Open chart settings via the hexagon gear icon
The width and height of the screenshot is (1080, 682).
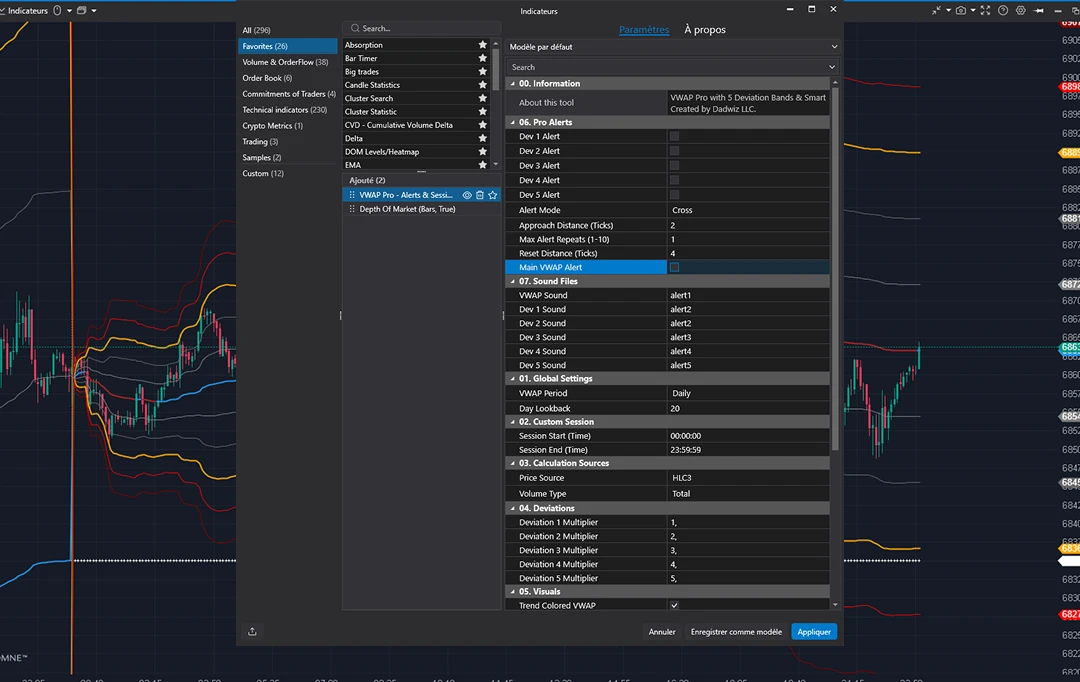tap(1021, 10)
